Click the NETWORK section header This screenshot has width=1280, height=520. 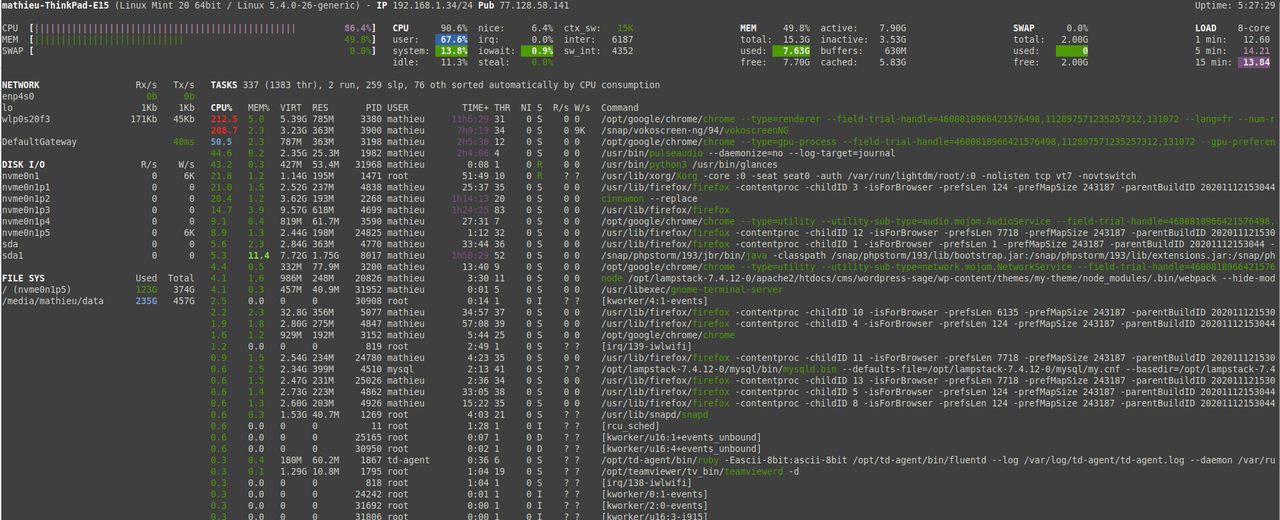coord(22,85)
